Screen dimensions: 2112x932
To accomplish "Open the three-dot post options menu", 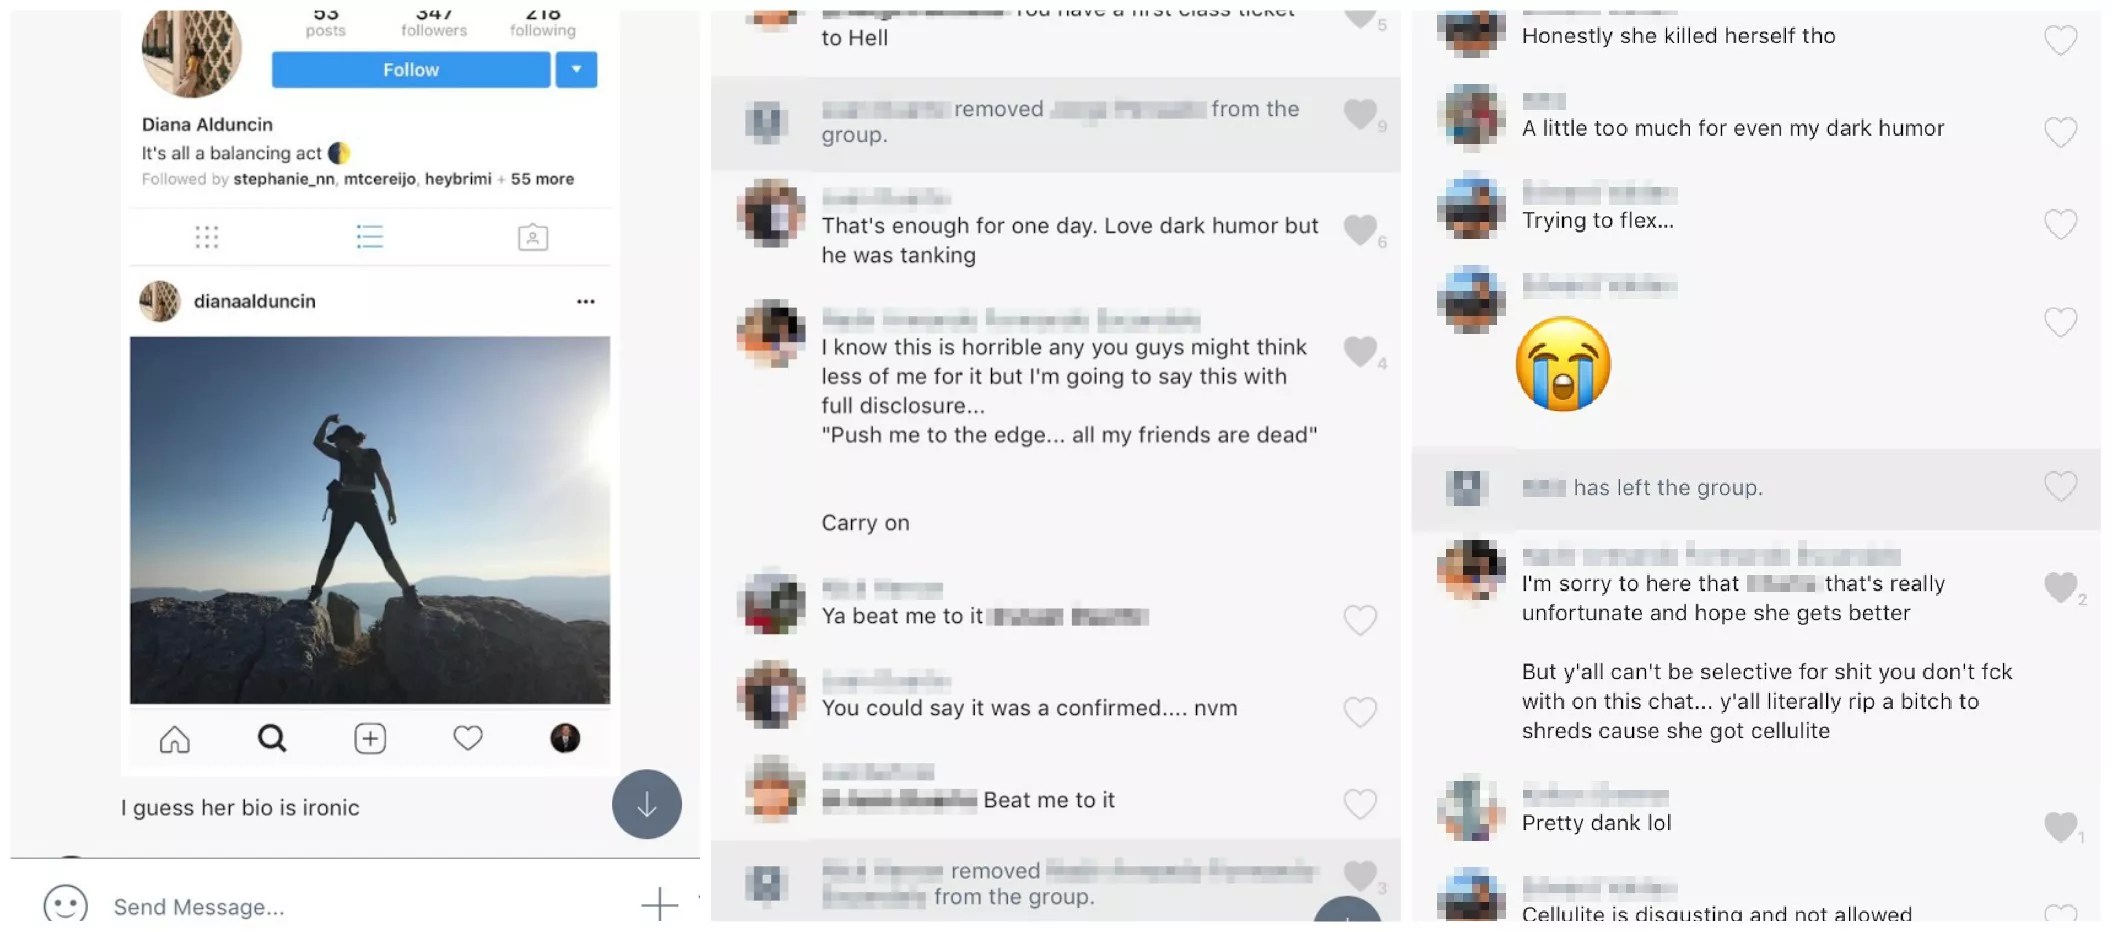I will pos(586,301).
